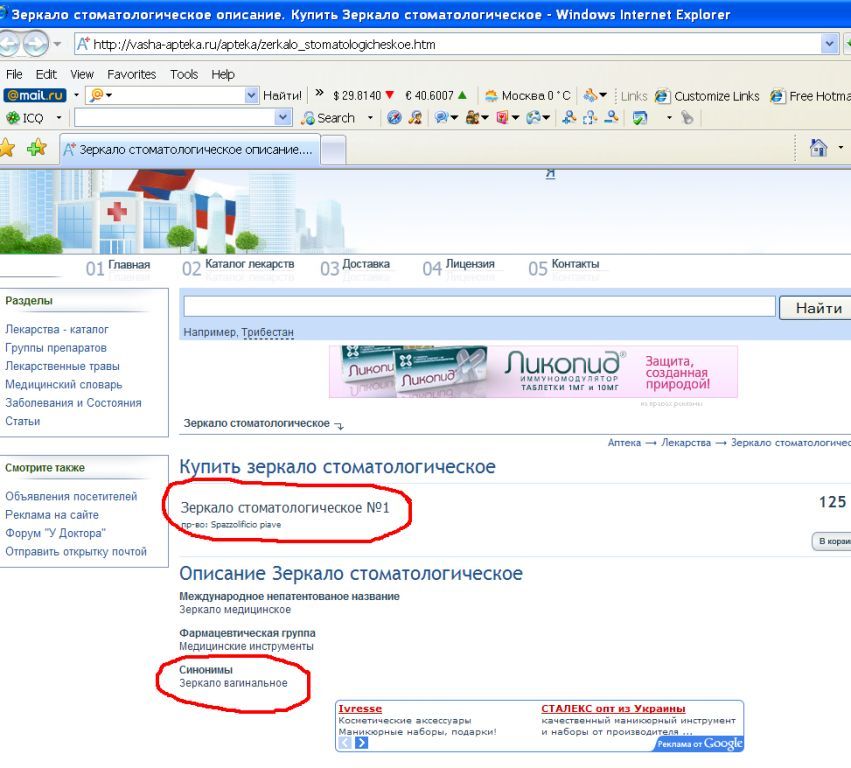Click the Home icon in the command bar

point(818,148)
